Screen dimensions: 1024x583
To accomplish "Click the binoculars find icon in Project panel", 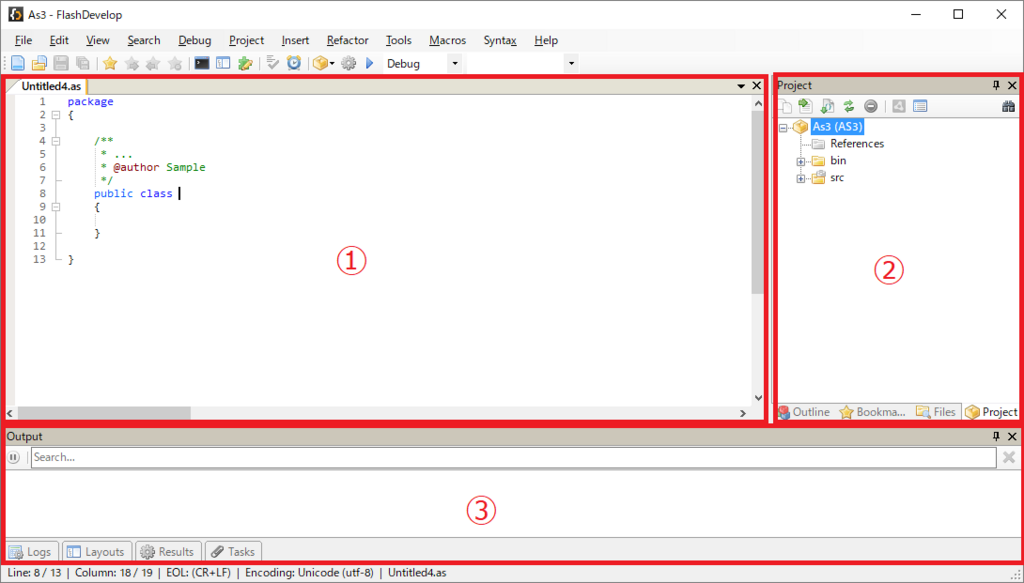I will 1008,106.
